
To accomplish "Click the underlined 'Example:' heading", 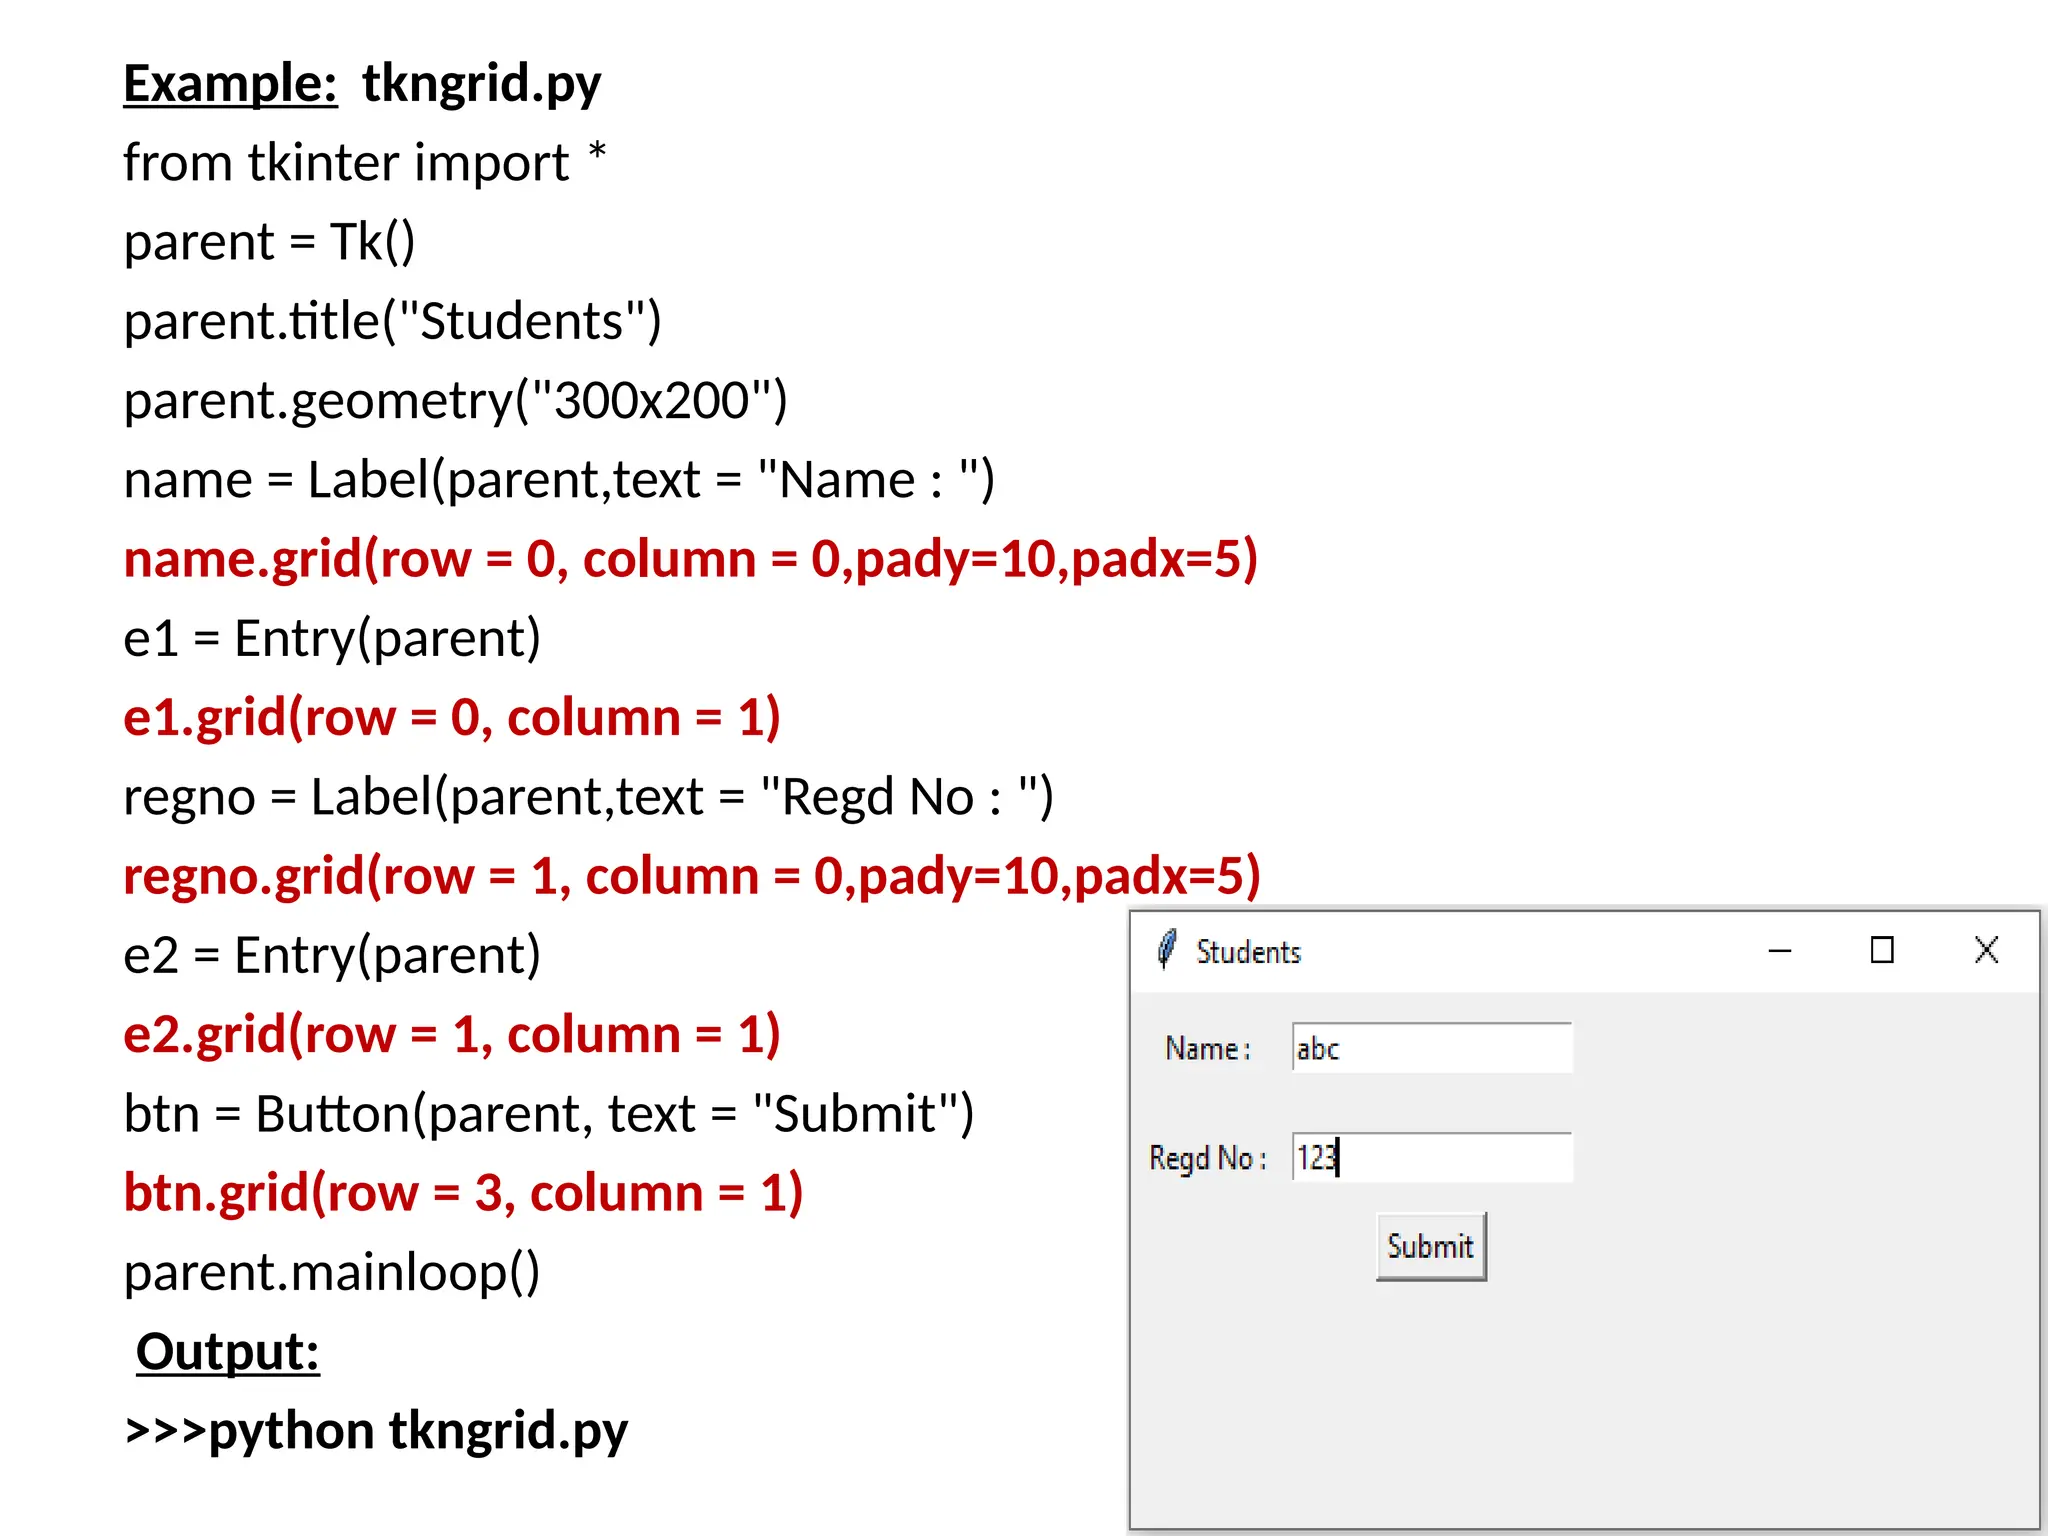I will click(230, 83).
